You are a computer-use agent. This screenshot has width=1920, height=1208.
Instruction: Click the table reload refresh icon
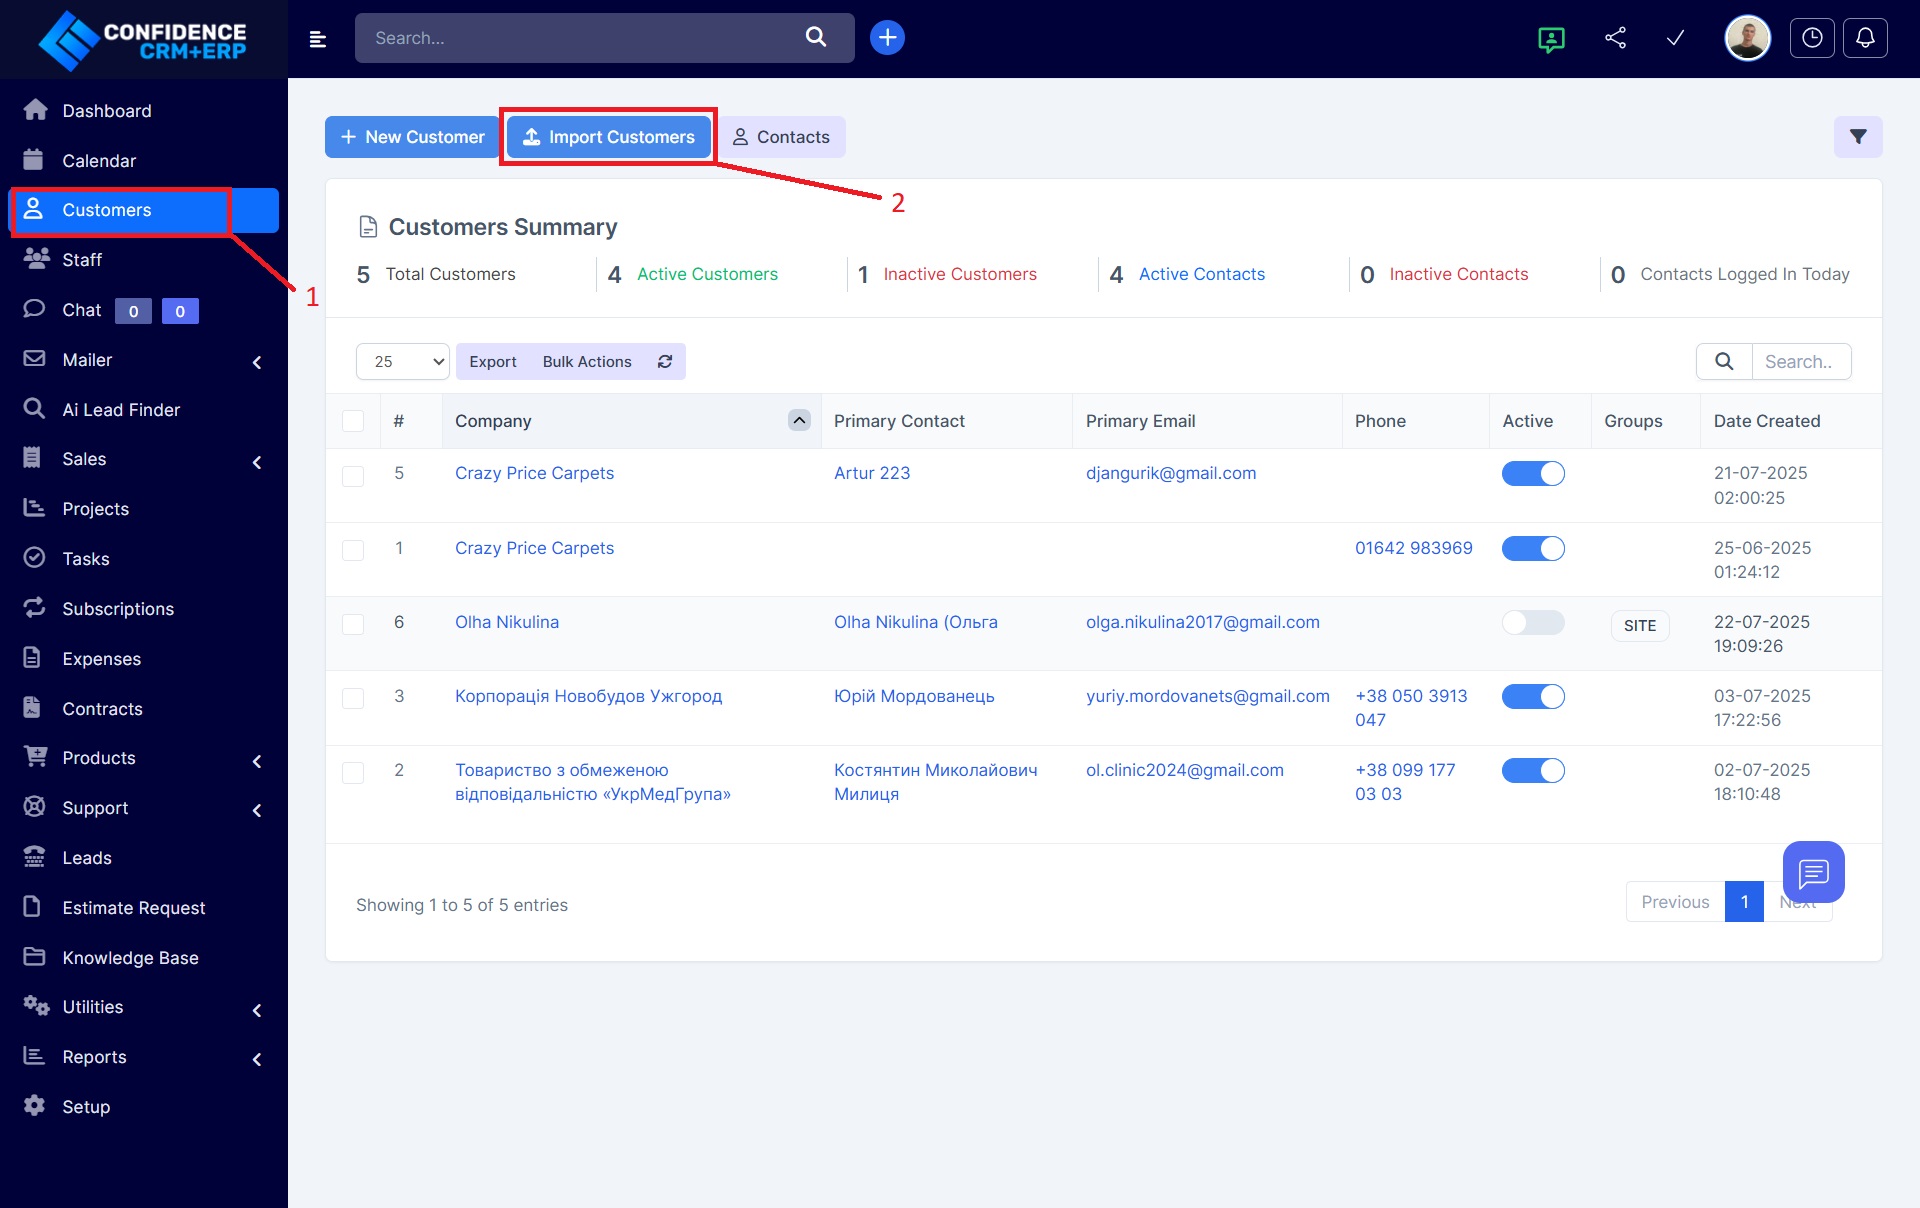point(665,361)
